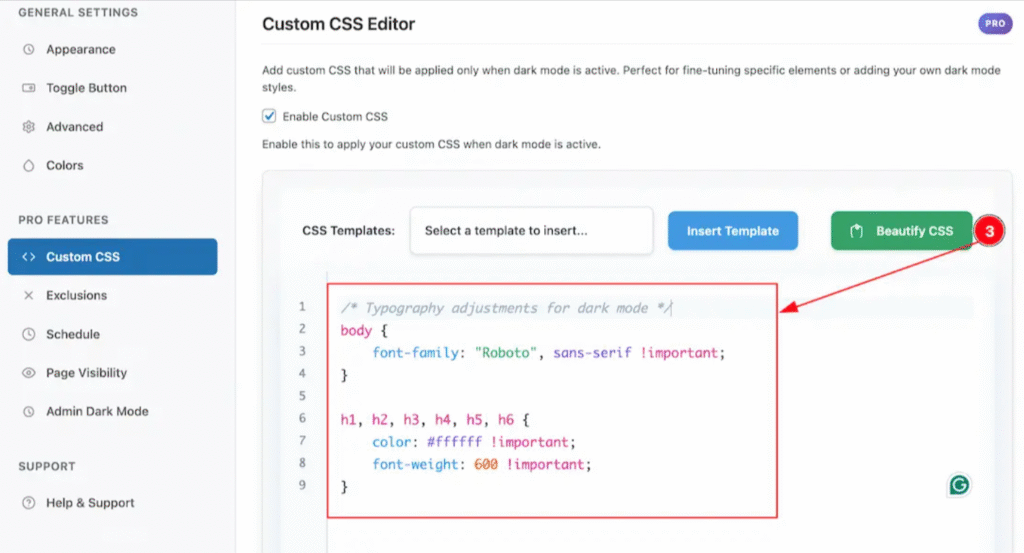Viewport: 1024px width, 553px height.
Task: Click the PRO badge next to the editor title
Action: click(995, 24)
